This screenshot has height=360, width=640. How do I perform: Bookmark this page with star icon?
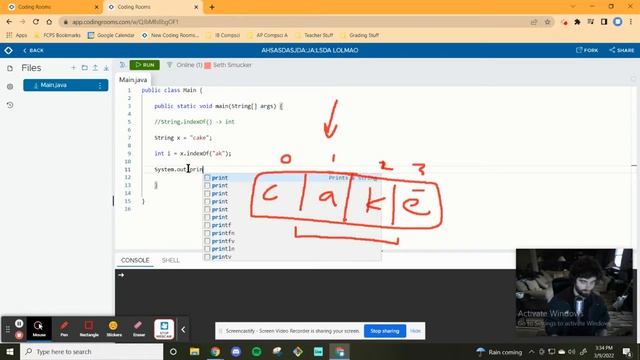tap(547, 22)
